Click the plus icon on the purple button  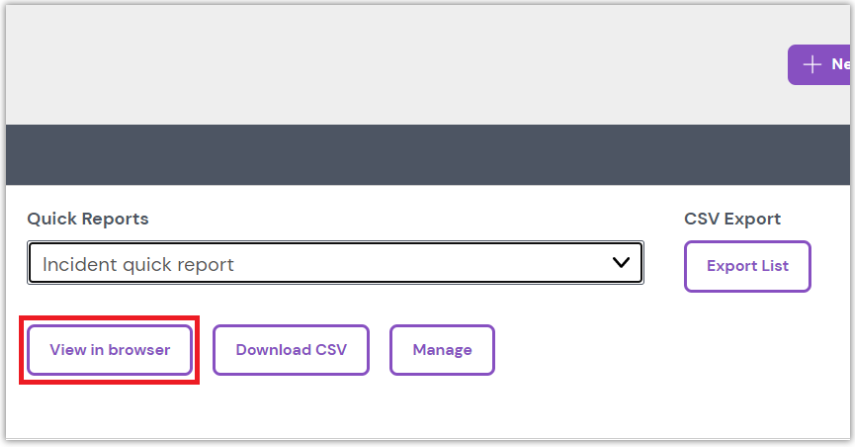[x=812, y=64]
